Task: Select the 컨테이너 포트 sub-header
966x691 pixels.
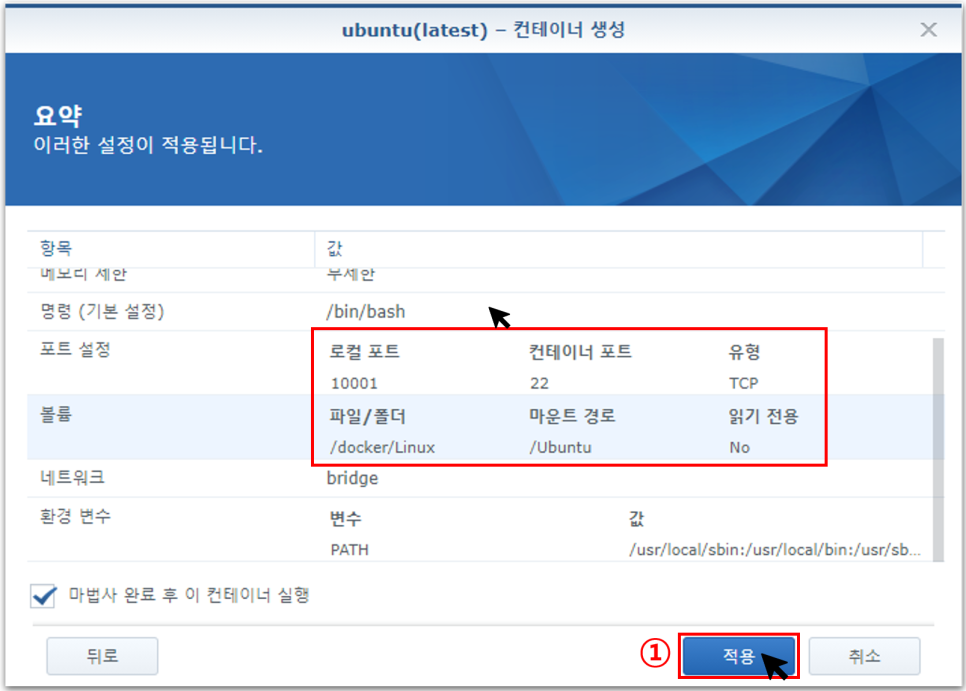Action: click(580, 352)
